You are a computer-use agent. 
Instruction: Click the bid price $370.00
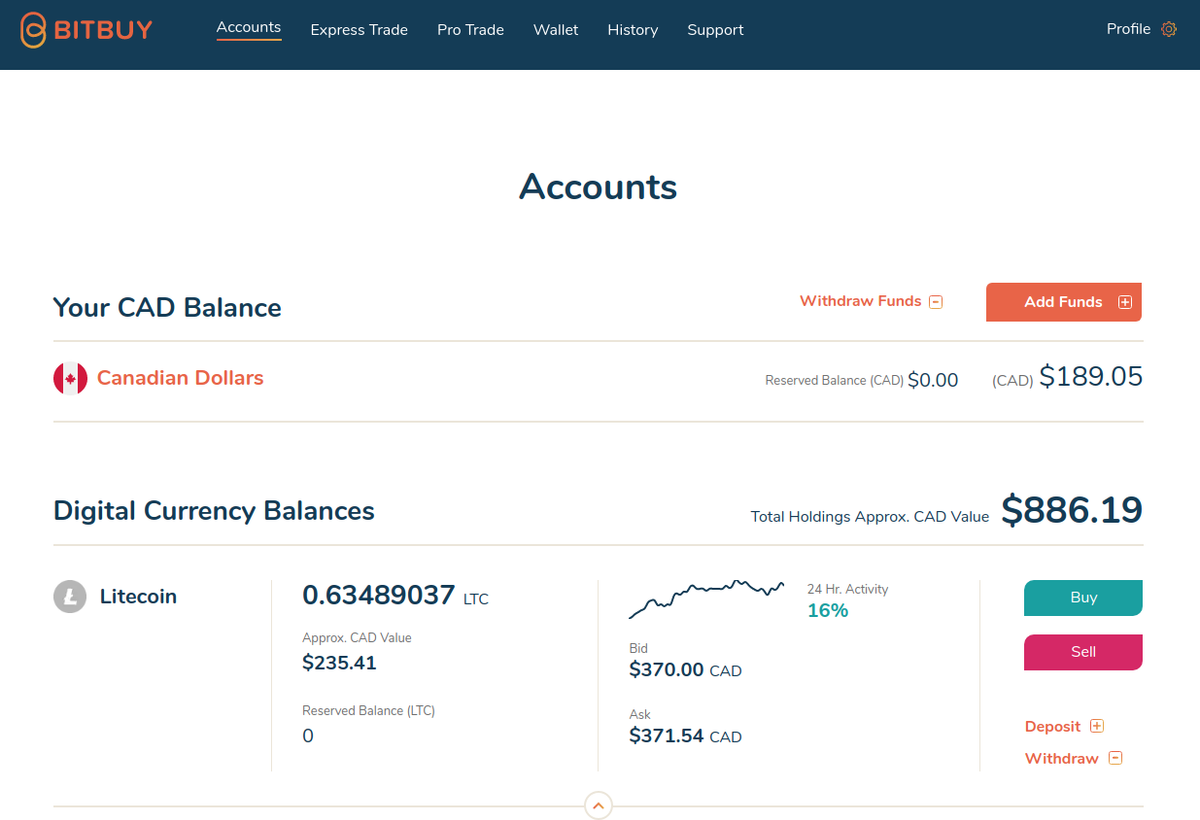pyautogui.click(x=666, y=670)
